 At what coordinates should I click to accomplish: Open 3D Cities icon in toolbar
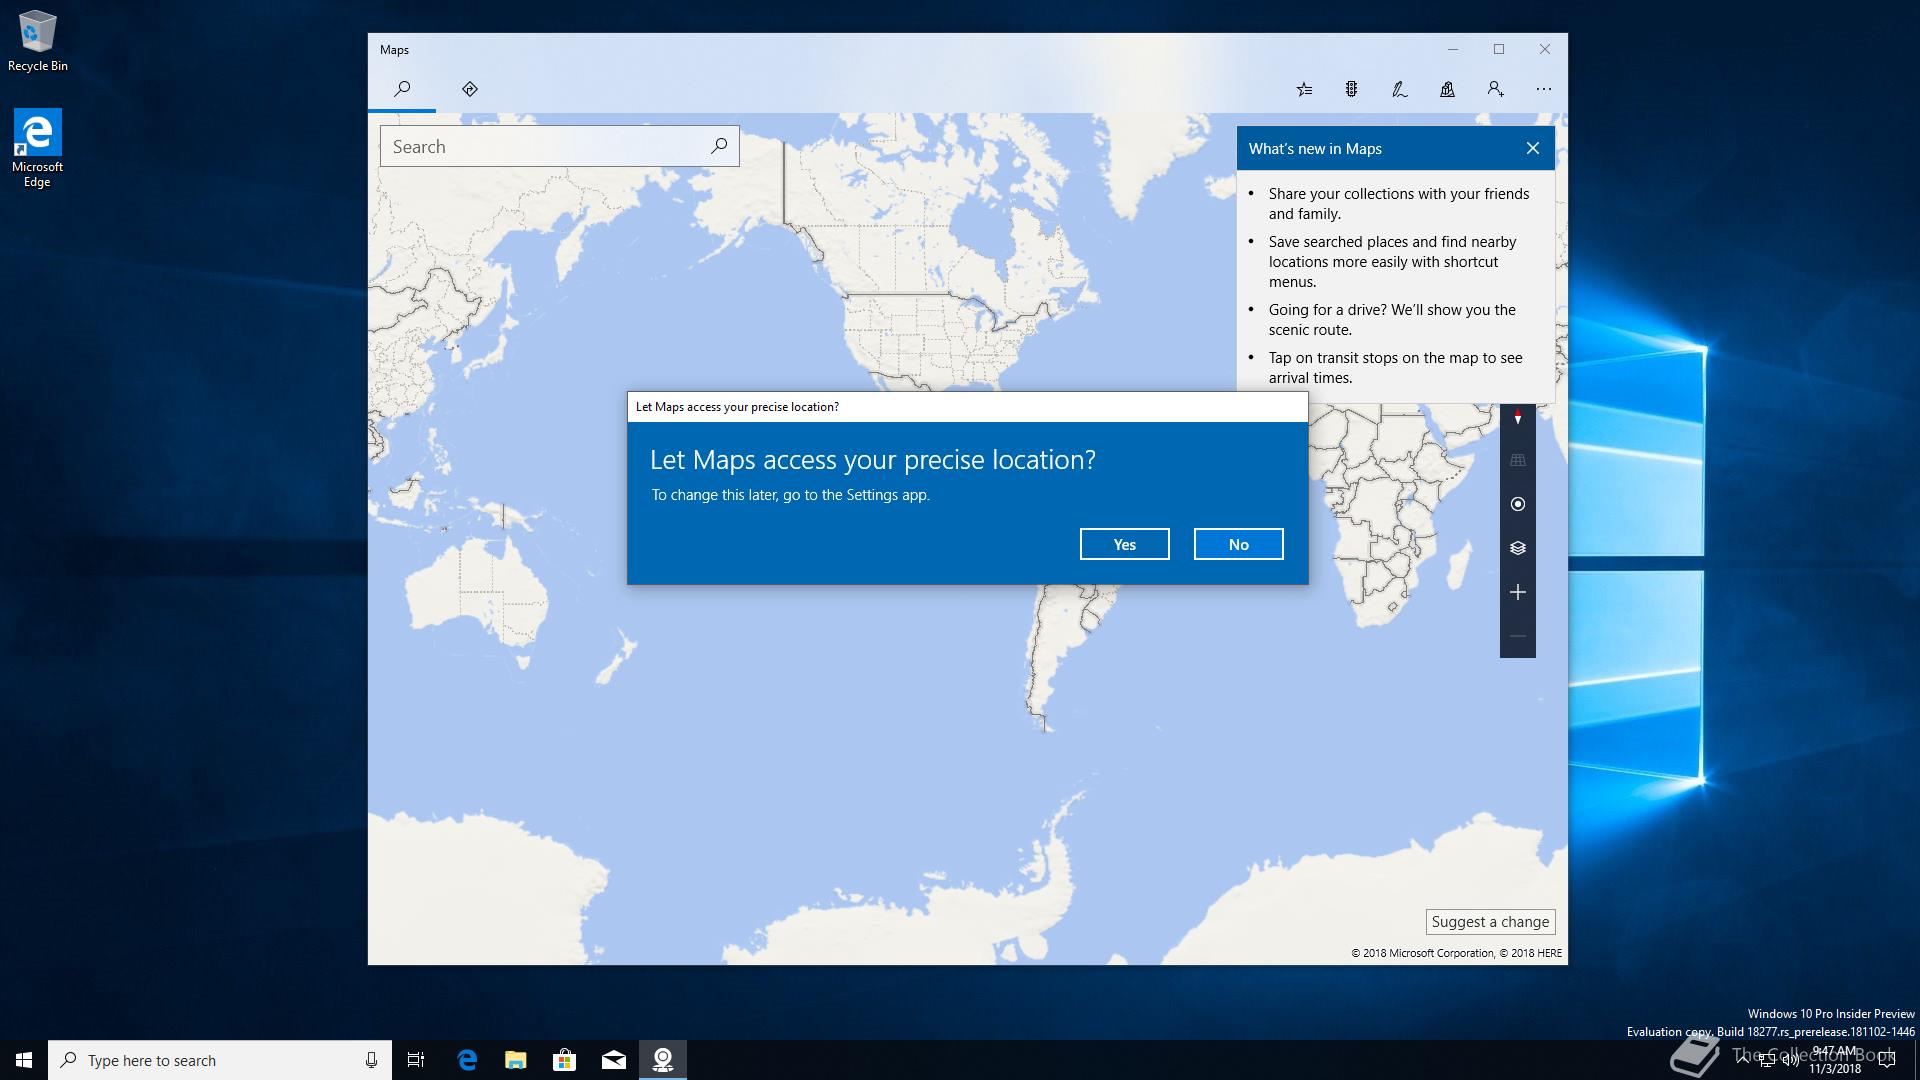click(x=1447, y=89)
